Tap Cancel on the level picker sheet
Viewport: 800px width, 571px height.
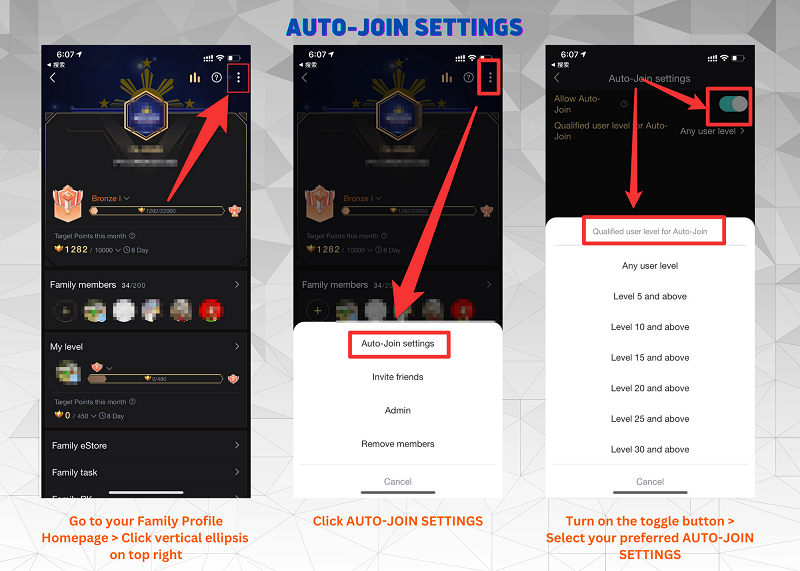pyautogui.click(x=650, y=482)
